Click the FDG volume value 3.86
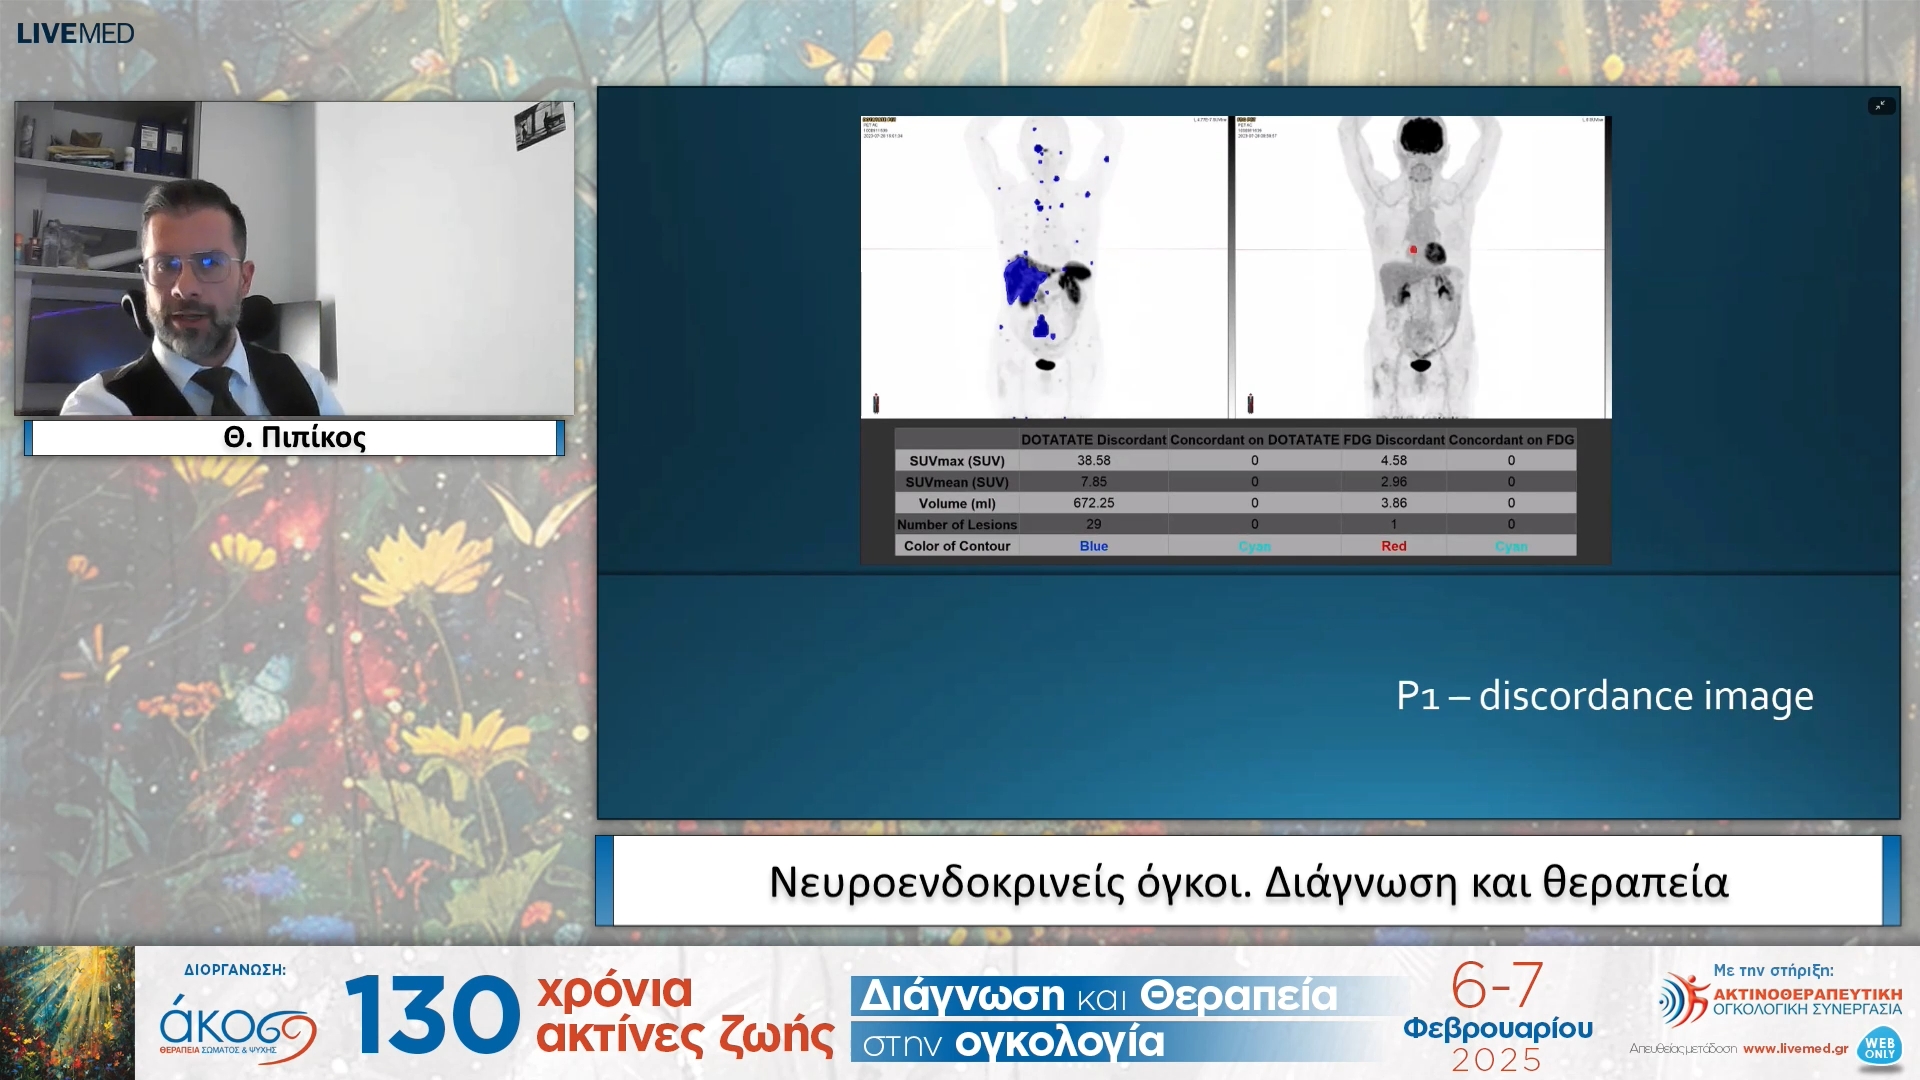The height and width of the screenshot is (1080, 1920). click(x=1393, y=503)
